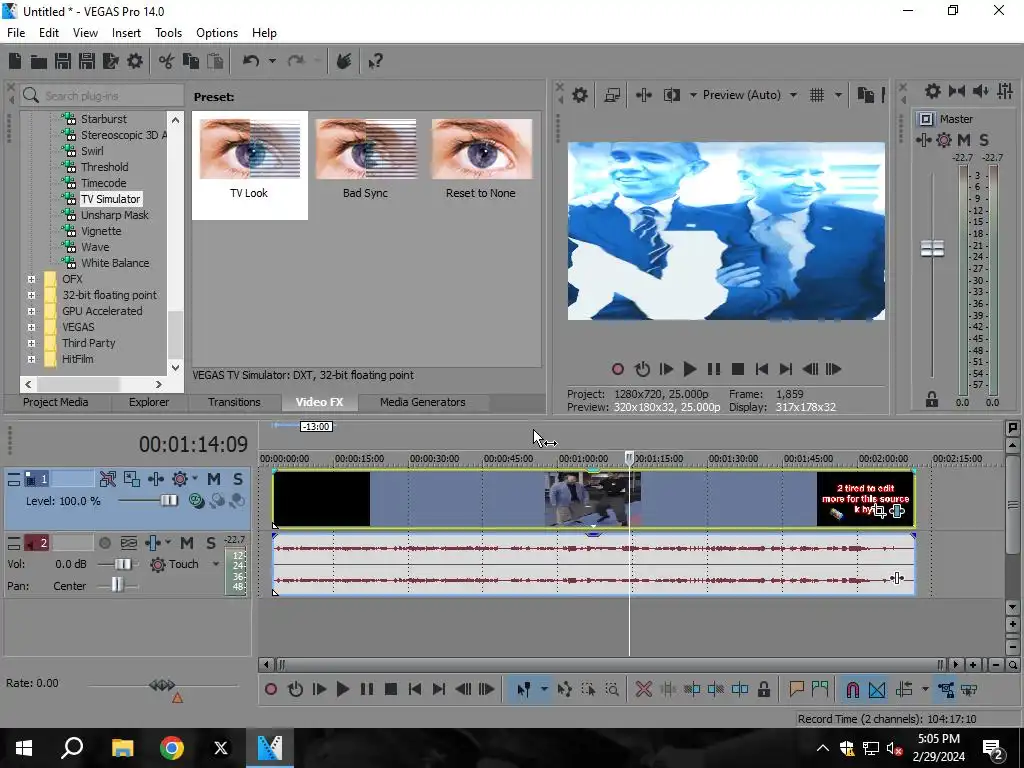Expand the OFX folder
1024x768 pixels.
31,280
